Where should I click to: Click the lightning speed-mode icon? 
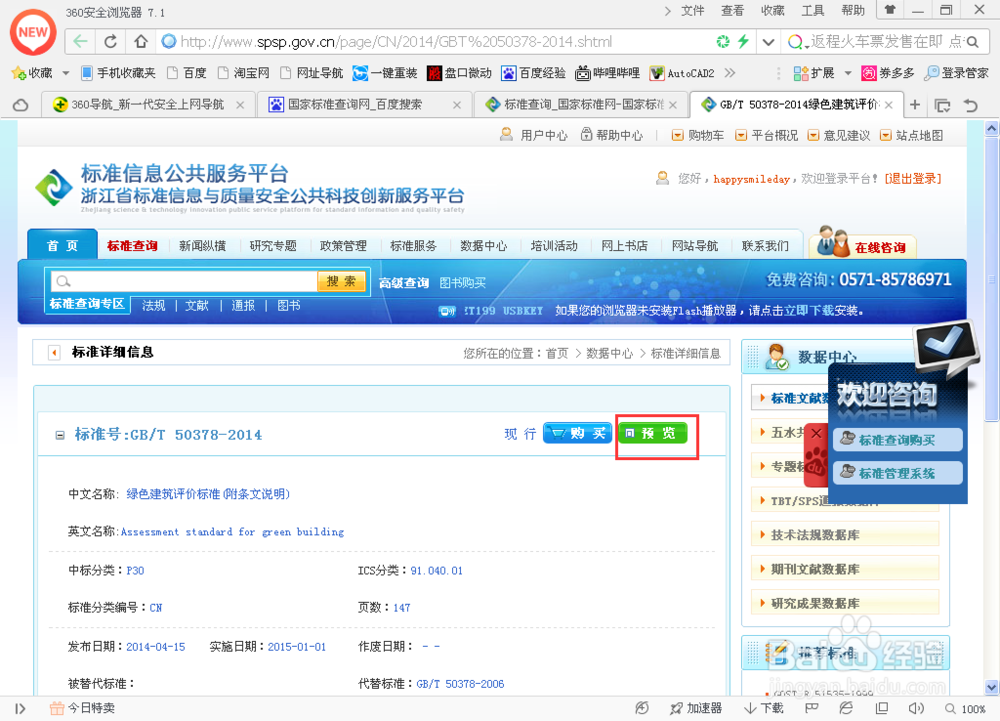coord(743,42)
